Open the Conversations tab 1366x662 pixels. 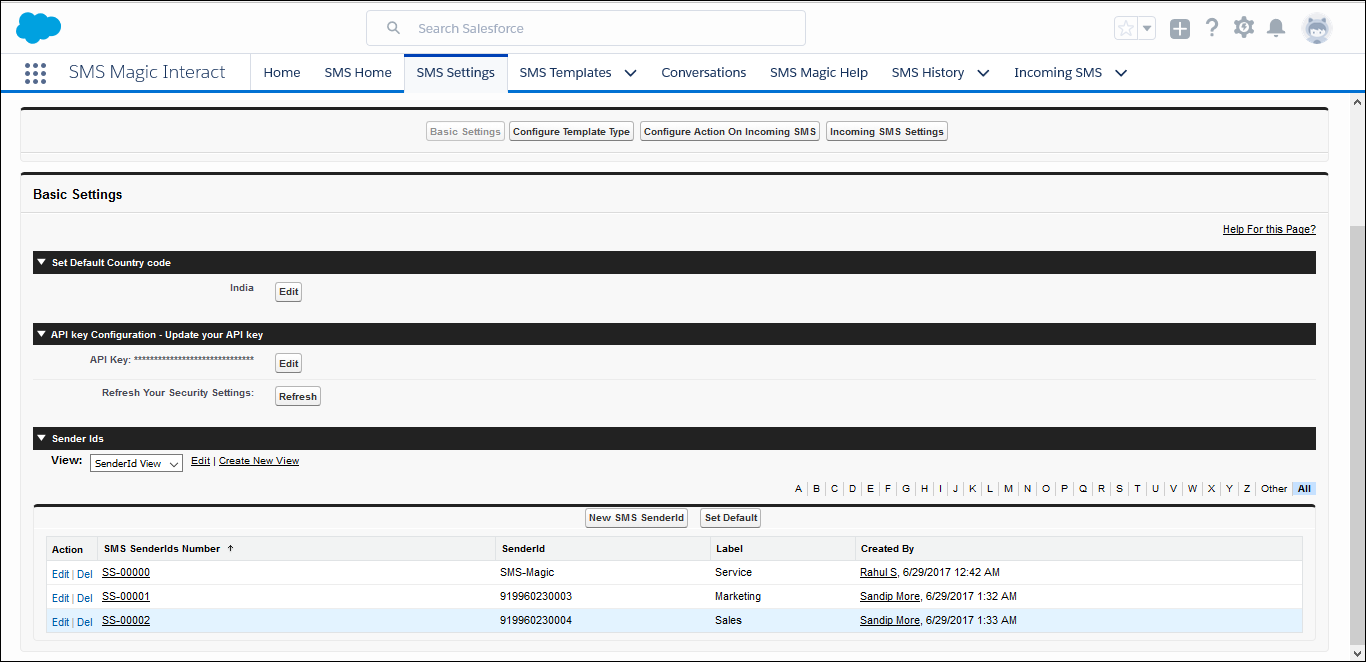pos(704,73)
